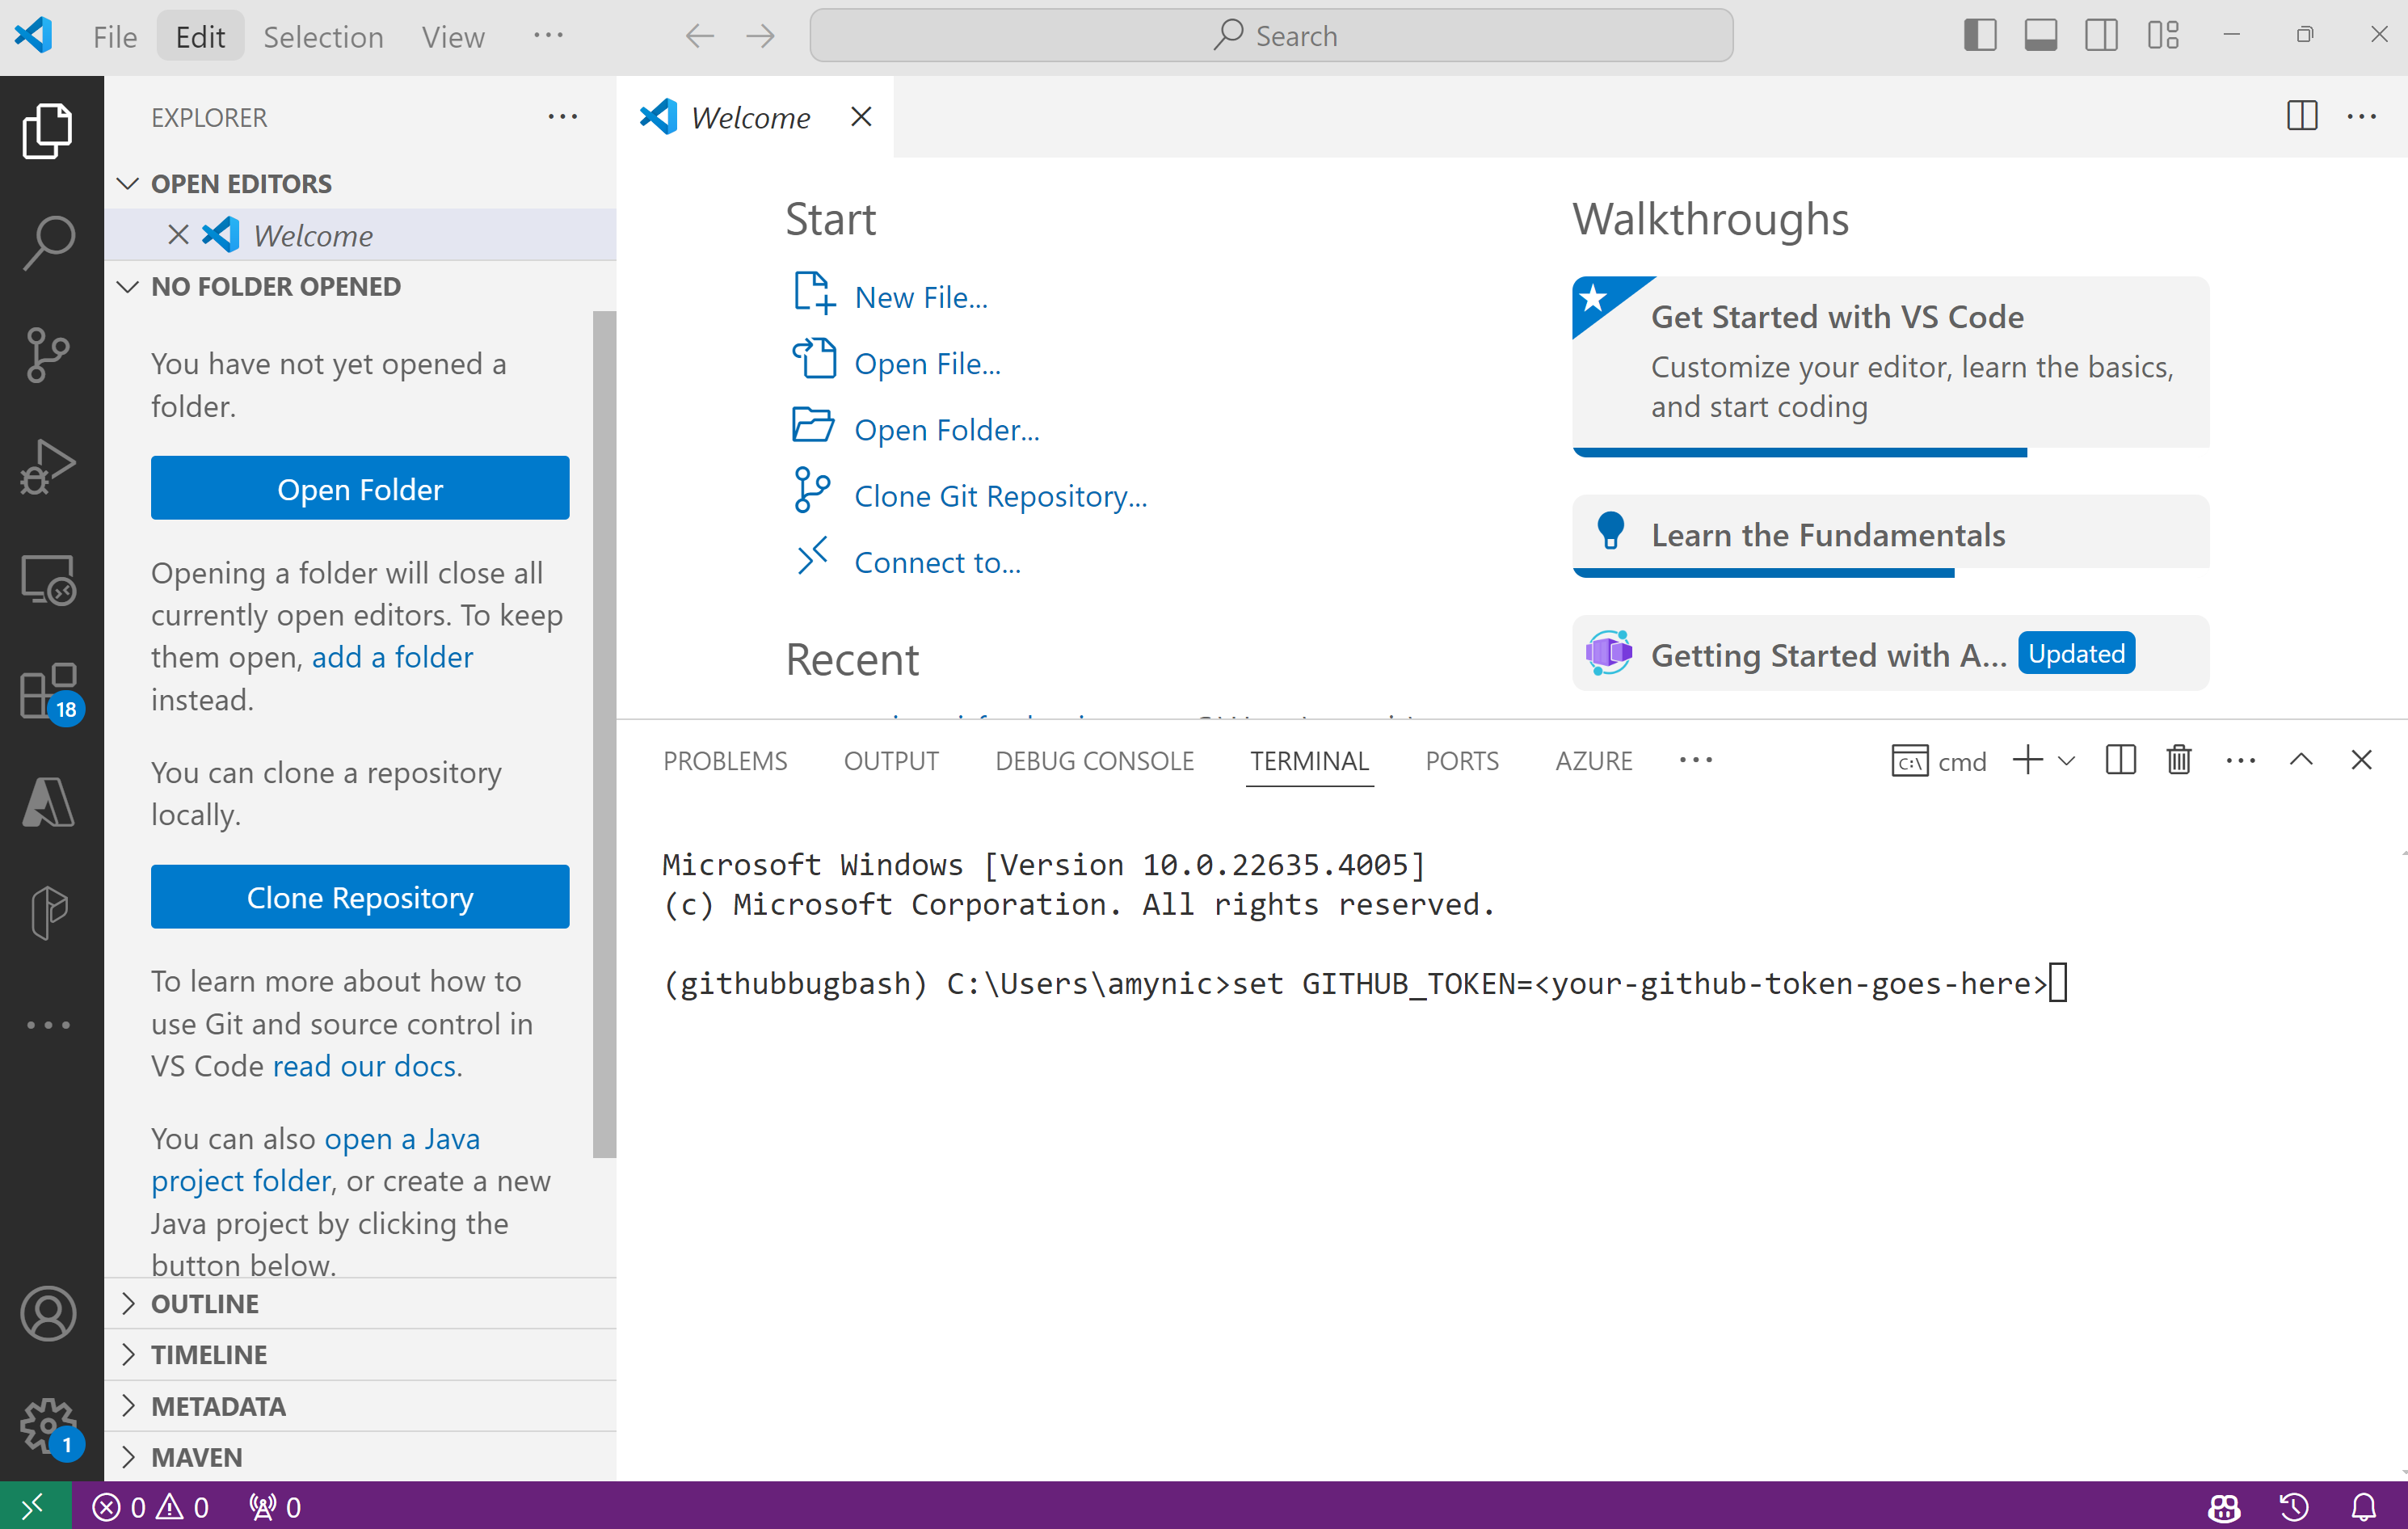The image size is (2408, 1529).
Task: Click the Clone Git Repository link
Action: (x=1000, y=496)
